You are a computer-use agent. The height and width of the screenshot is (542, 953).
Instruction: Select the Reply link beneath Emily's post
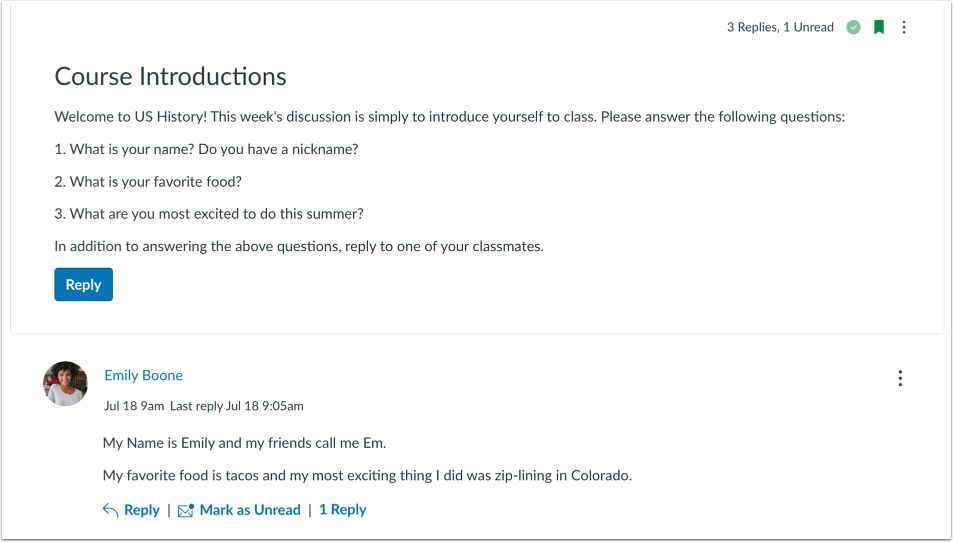(142, 510)
